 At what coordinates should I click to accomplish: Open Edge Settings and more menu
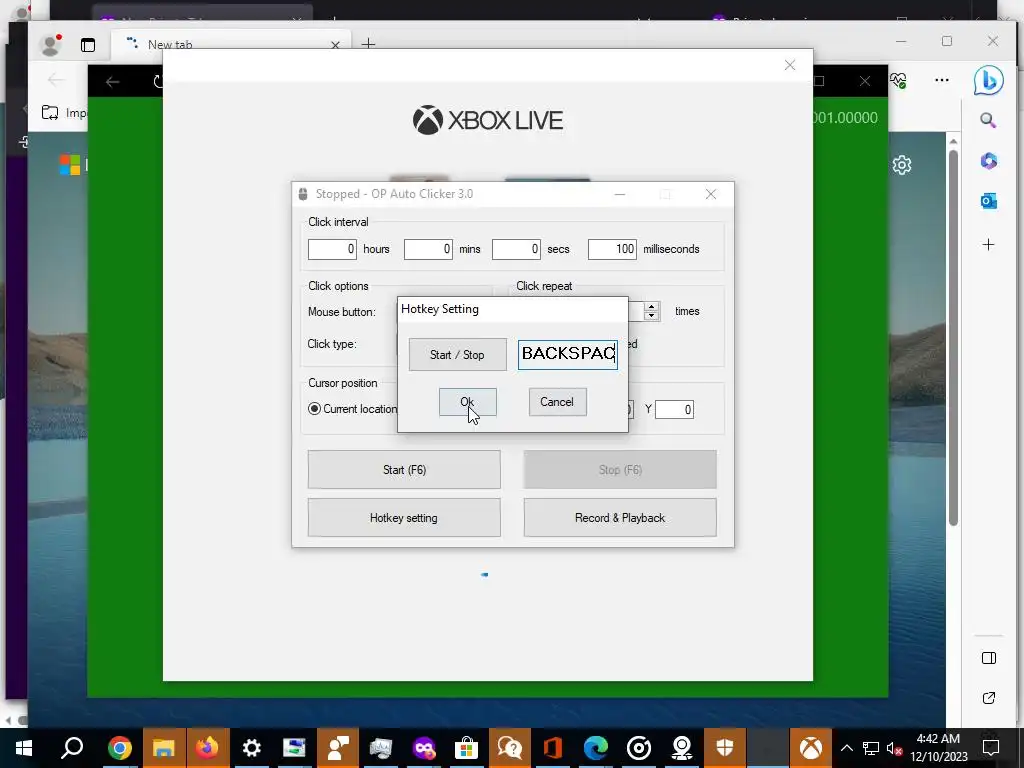pos(942,80)
